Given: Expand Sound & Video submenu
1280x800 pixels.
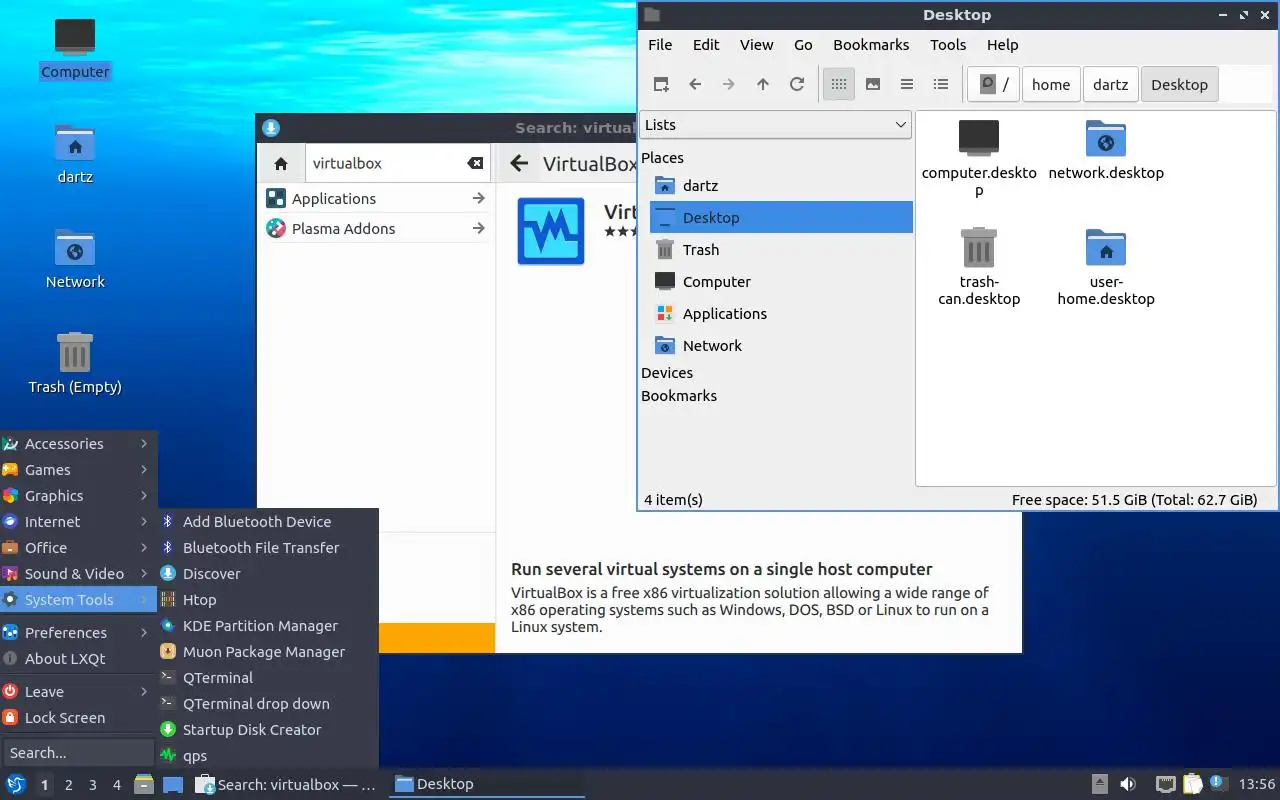Looking at the screenshot, I should [78, 574].
